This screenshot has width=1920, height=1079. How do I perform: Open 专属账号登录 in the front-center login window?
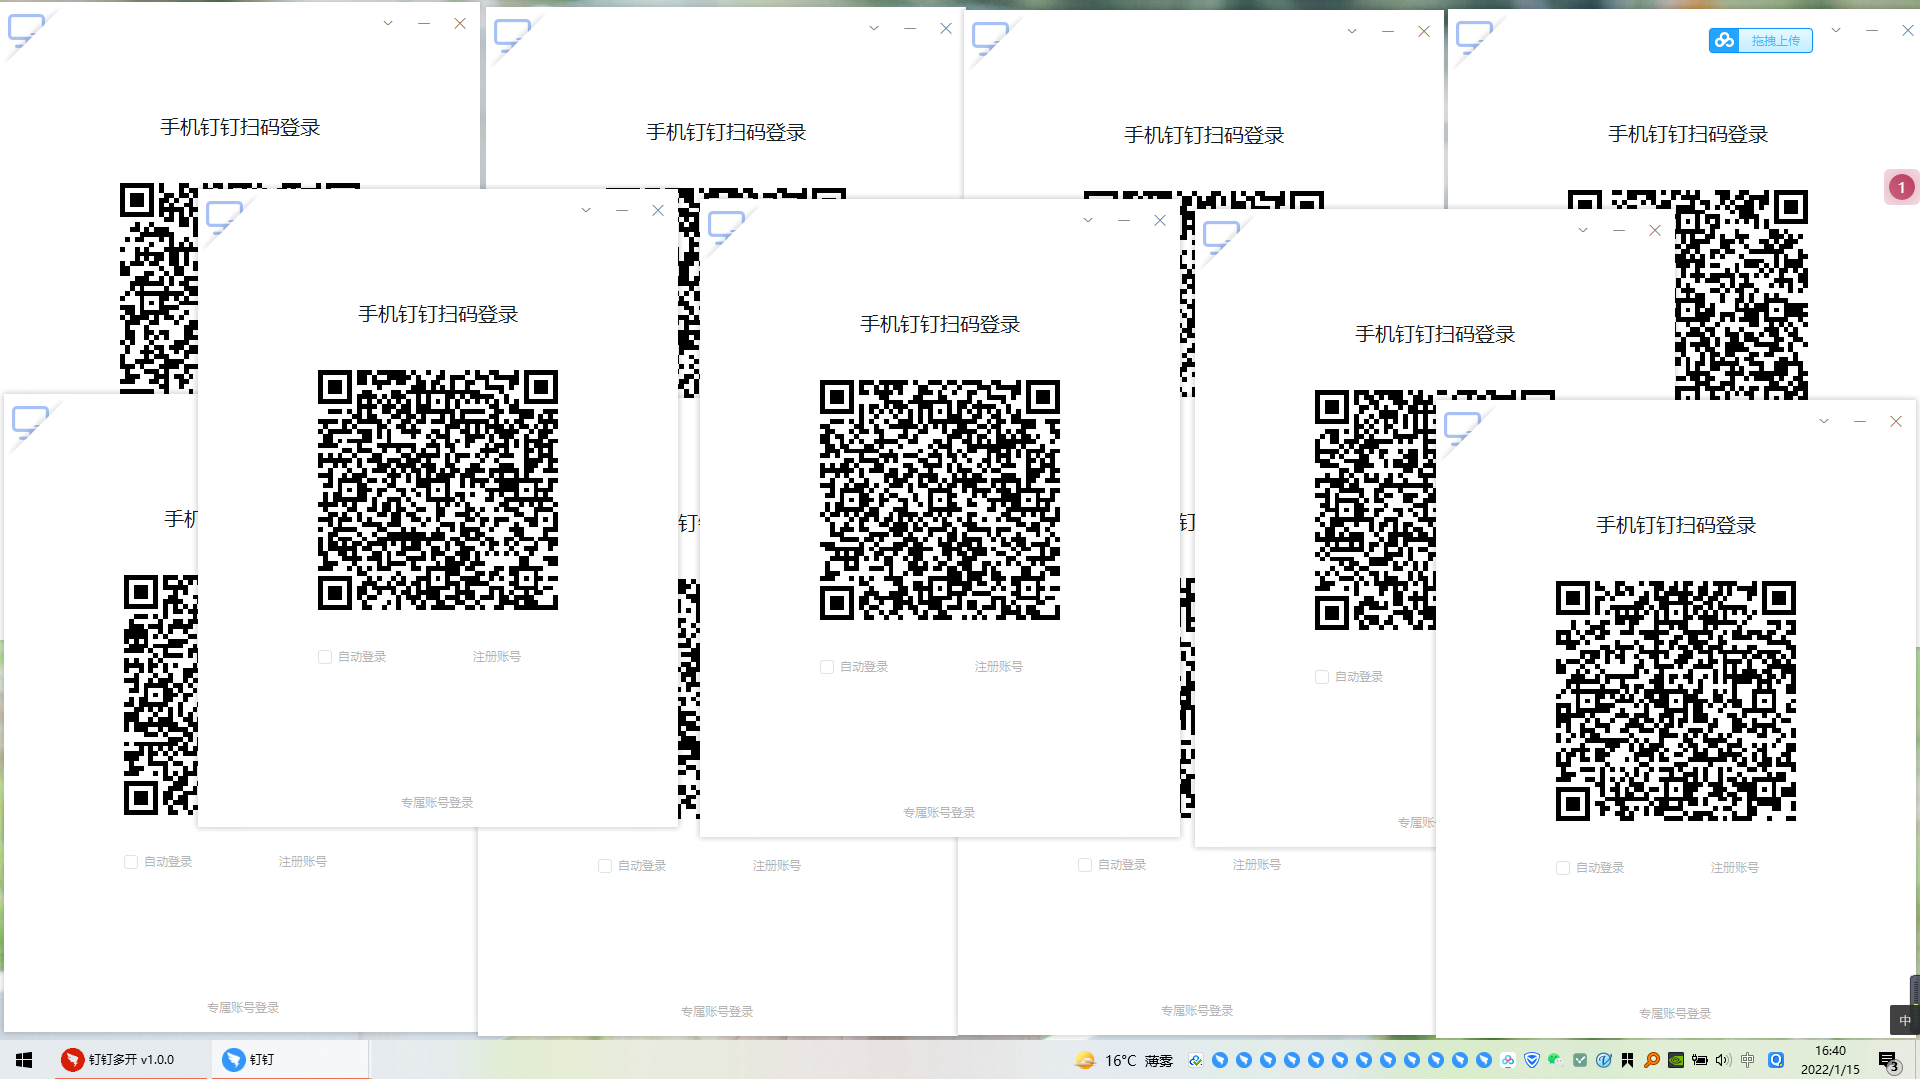tap(939, 813)
